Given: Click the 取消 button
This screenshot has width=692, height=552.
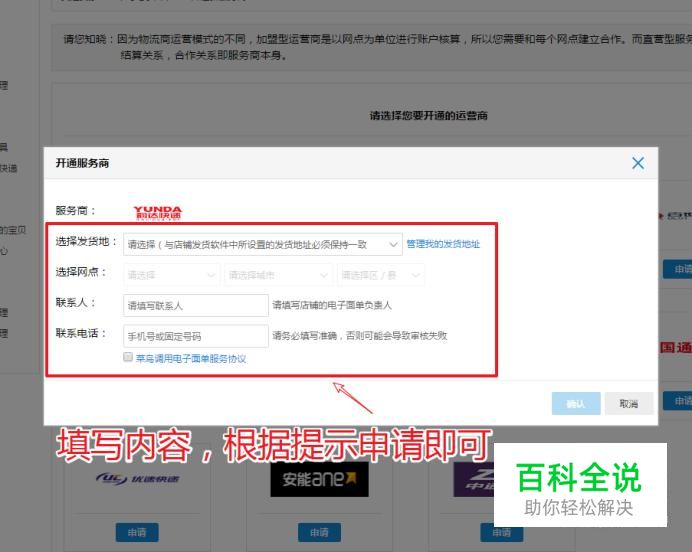Looking at the screenshot, I should [628, 403].
